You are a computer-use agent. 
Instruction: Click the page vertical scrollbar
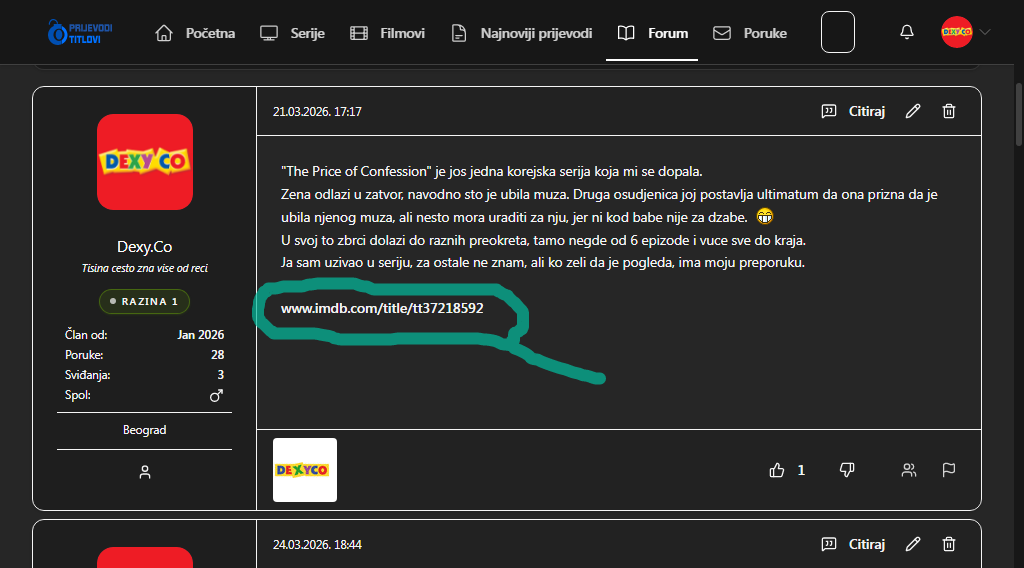coord(1019,114)
